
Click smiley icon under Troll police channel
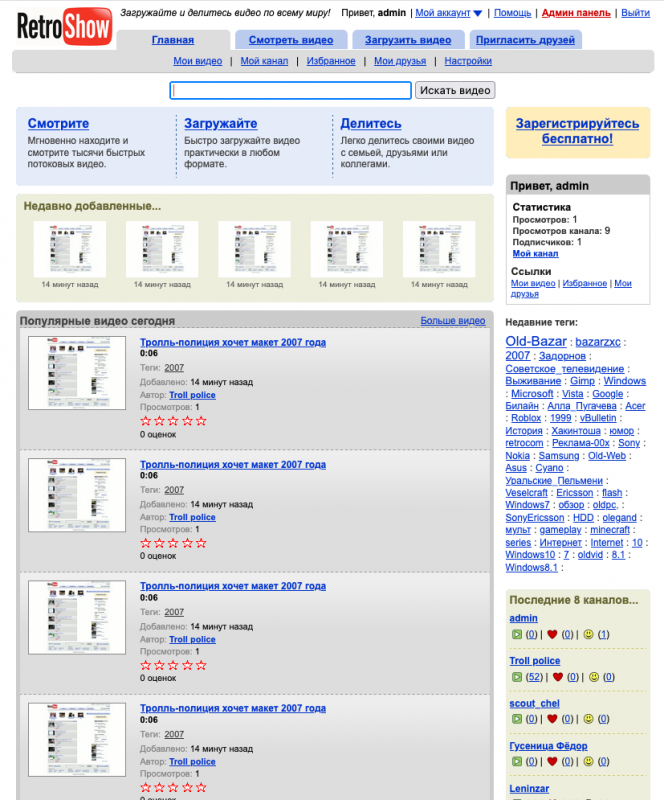593,677
